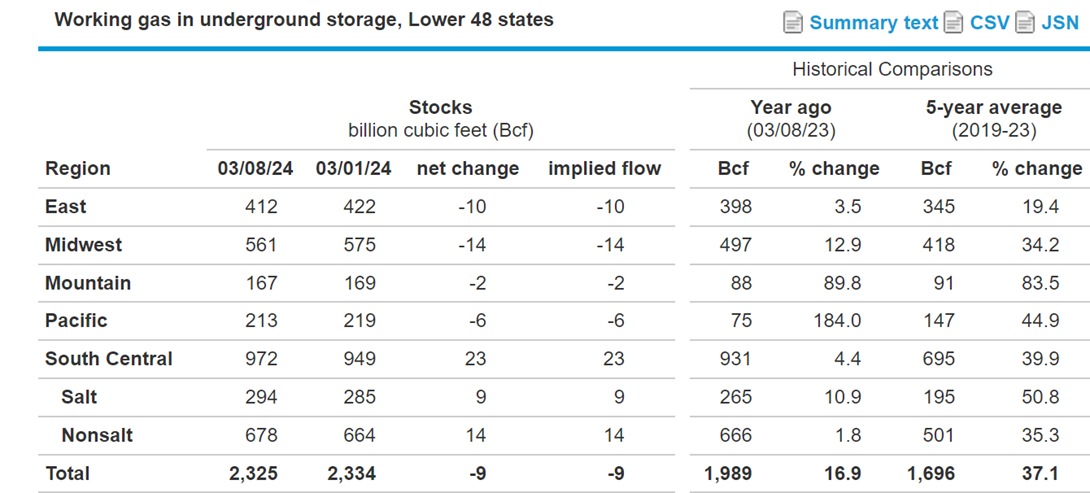Select the Pacific region row label

click(76, 321)
